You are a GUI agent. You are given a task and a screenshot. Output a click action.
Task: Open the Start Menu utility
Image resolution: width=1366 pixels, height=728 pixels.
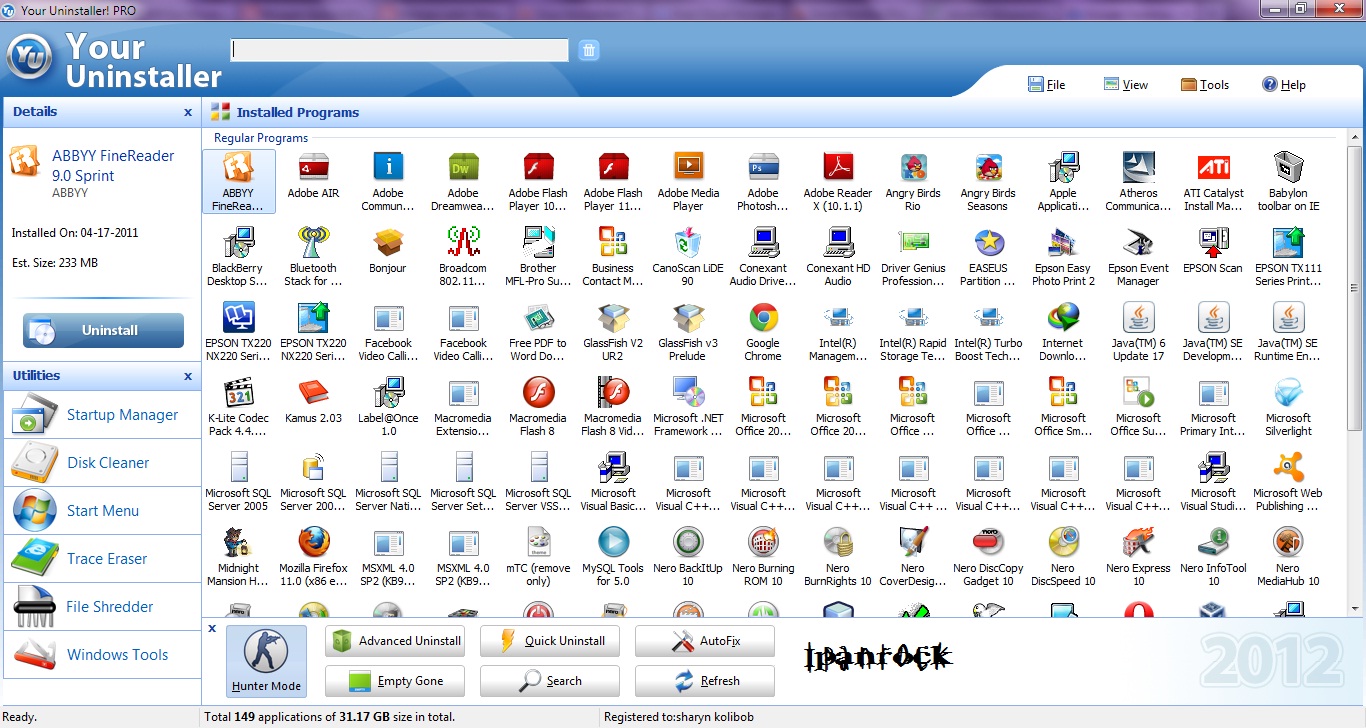[101, 511]
